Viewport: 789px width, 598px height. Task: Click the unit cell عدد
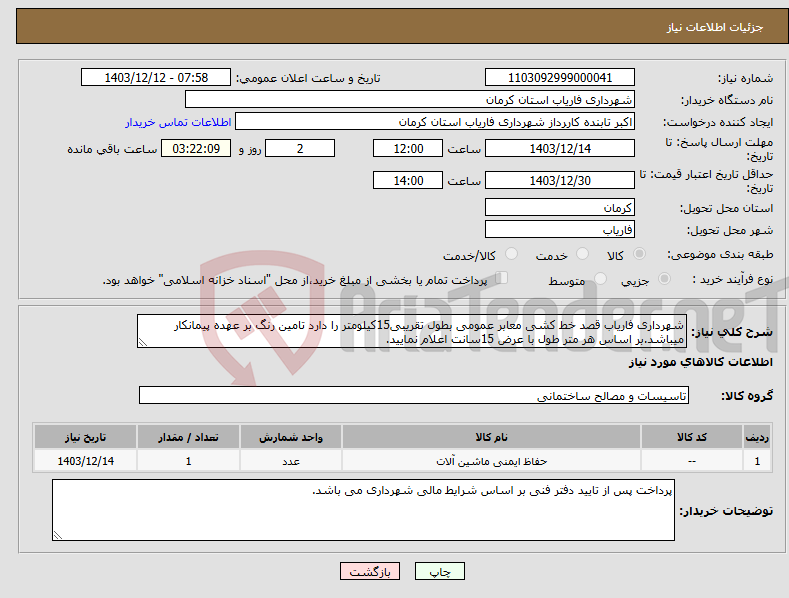tap(291, 461)
